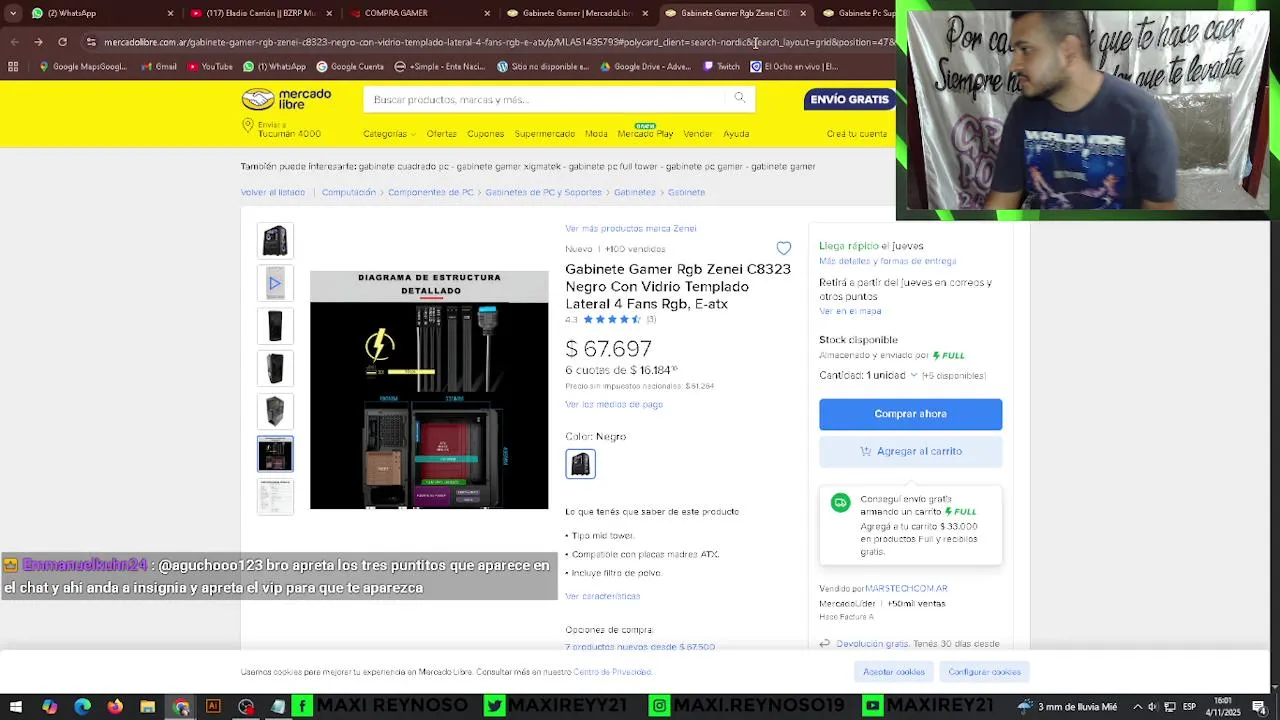Switch to COMPRA GAMER tab
Screen dimensions: 1280x720
pos(418,13)
